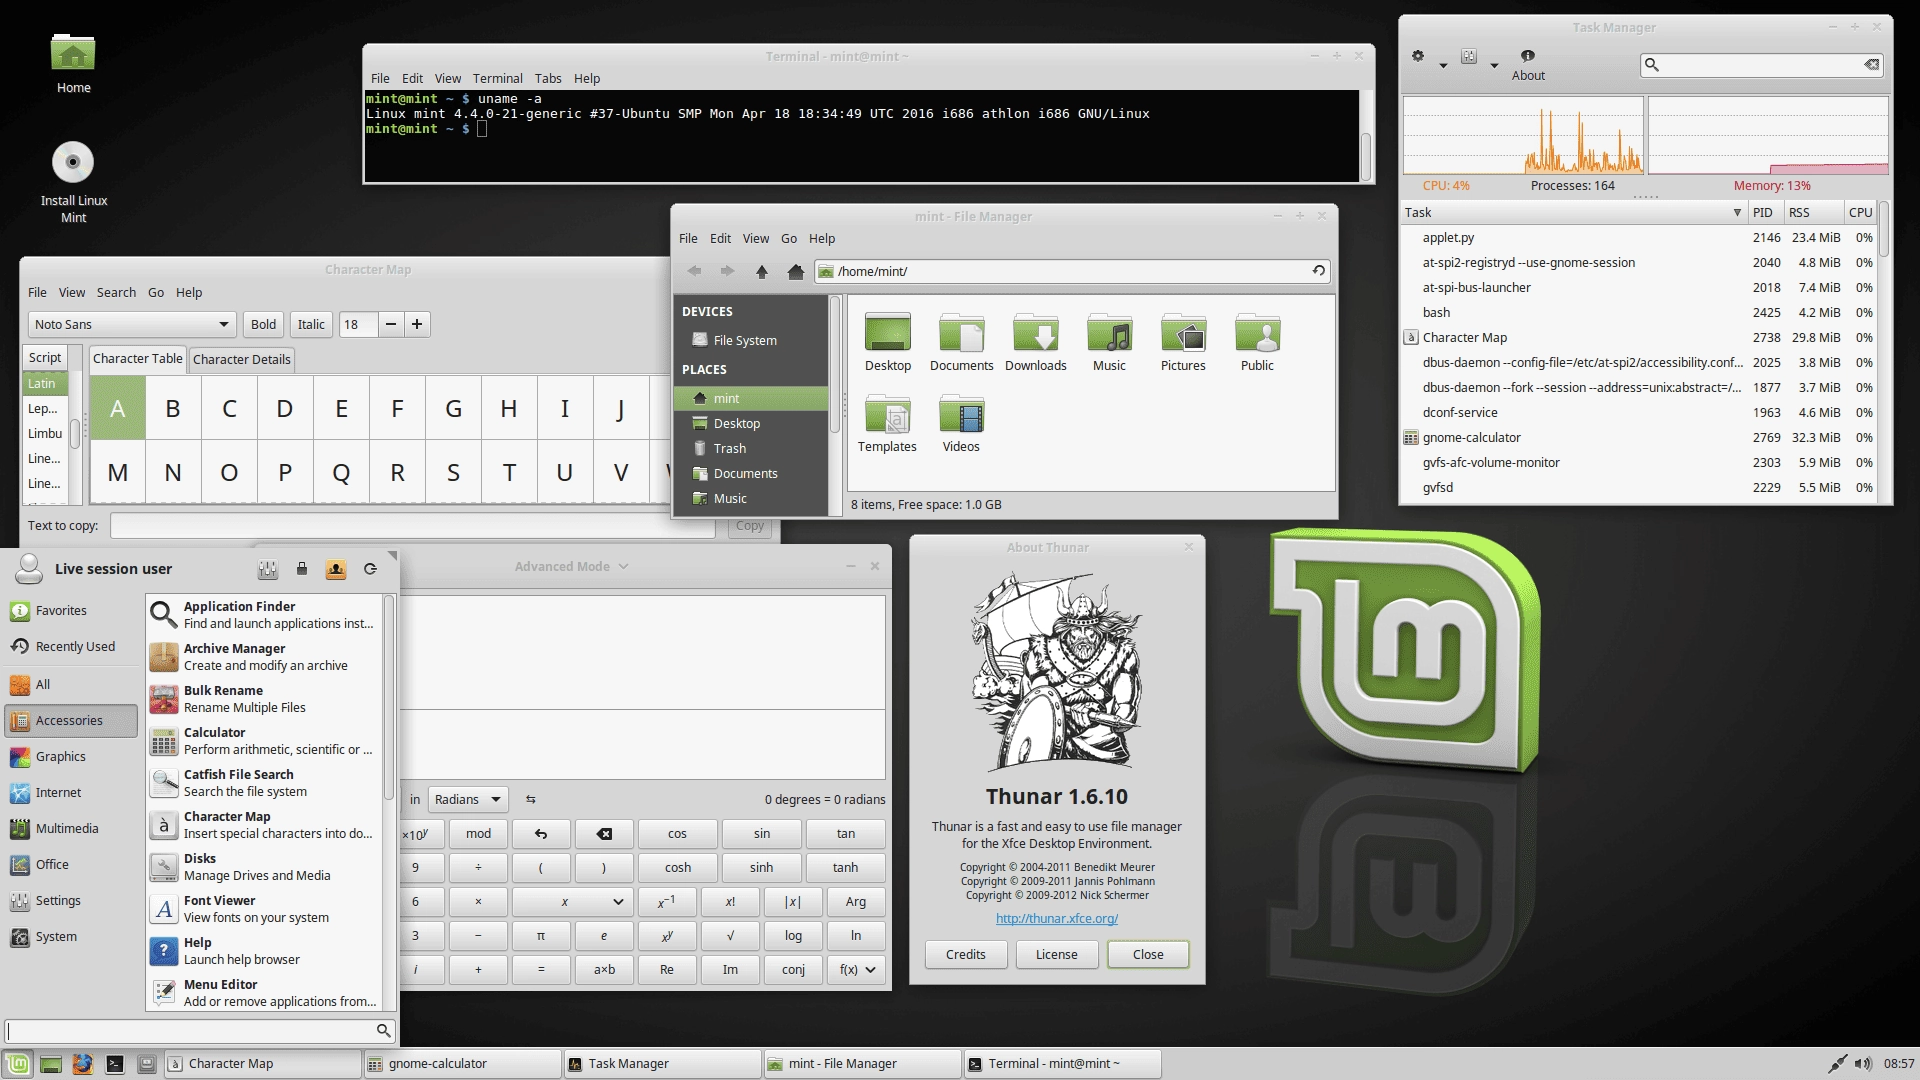
Task: Launch Archive Manager from the menu
Action: (264, 657)
